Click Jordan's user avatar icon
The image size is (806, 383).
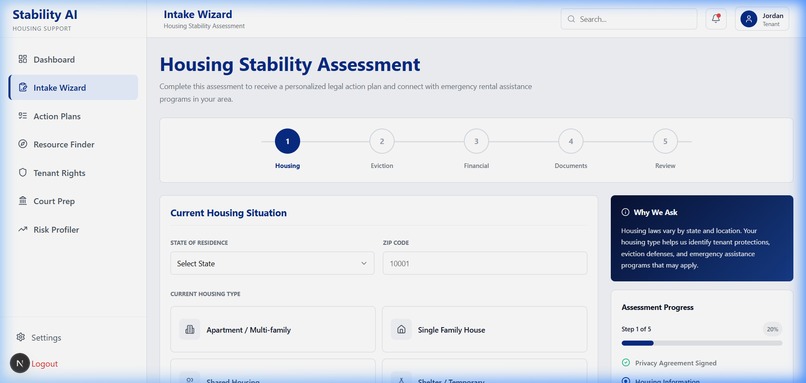tap(748, 19)
